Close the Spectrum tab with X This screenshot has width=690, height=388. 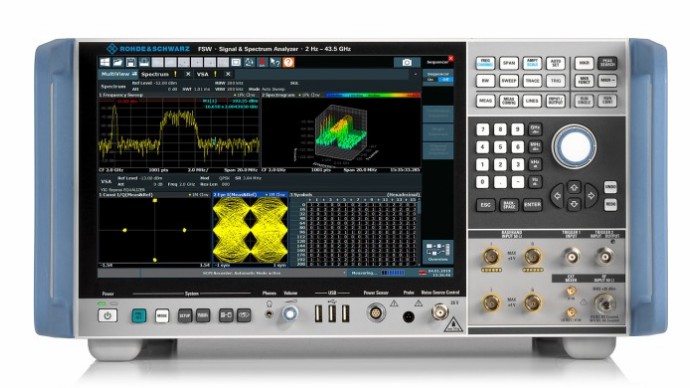(x=188, y=74)
